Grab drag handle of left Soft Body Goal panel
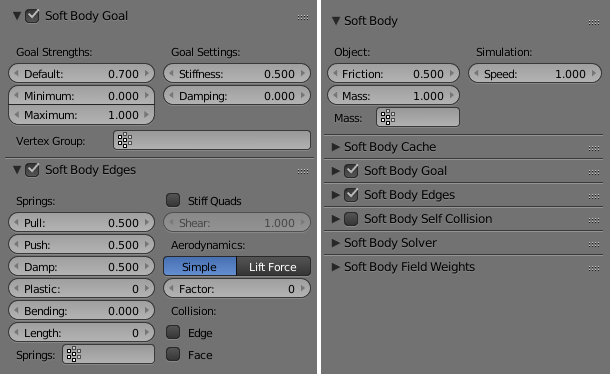 (303, 17)
